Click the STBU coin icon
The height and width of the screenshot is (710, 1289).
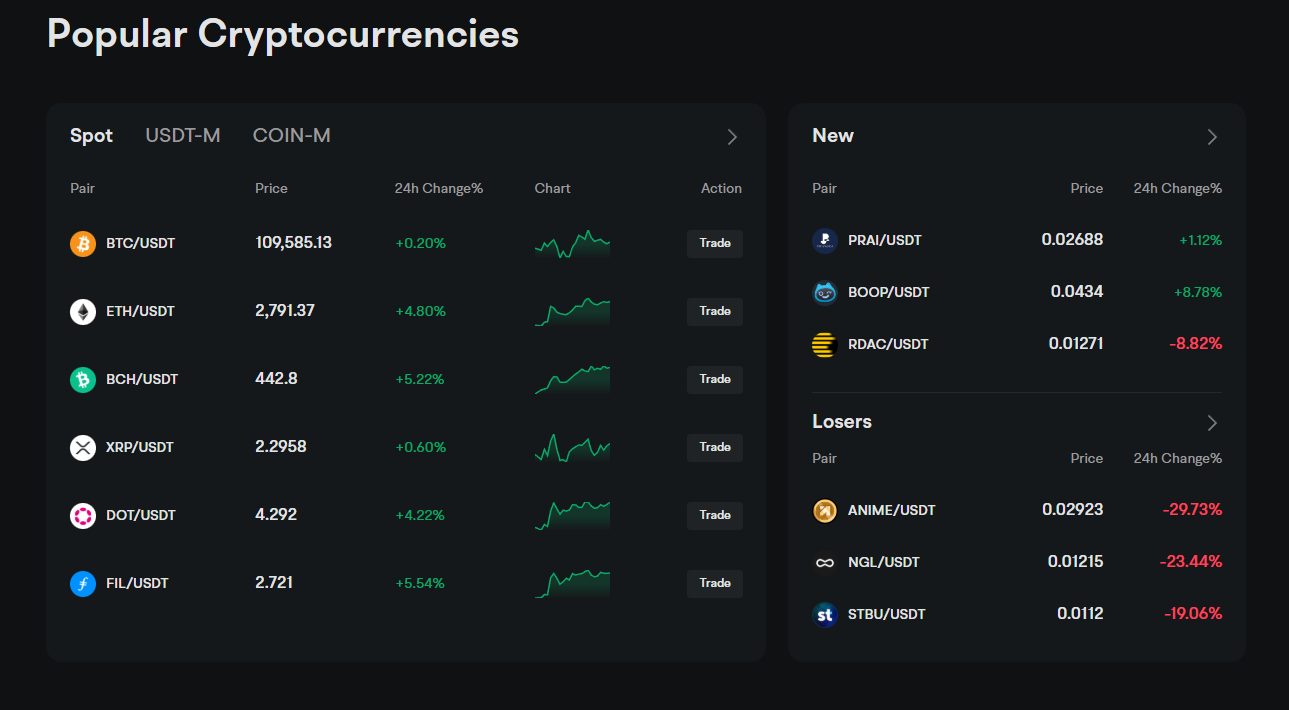[824, 614]
